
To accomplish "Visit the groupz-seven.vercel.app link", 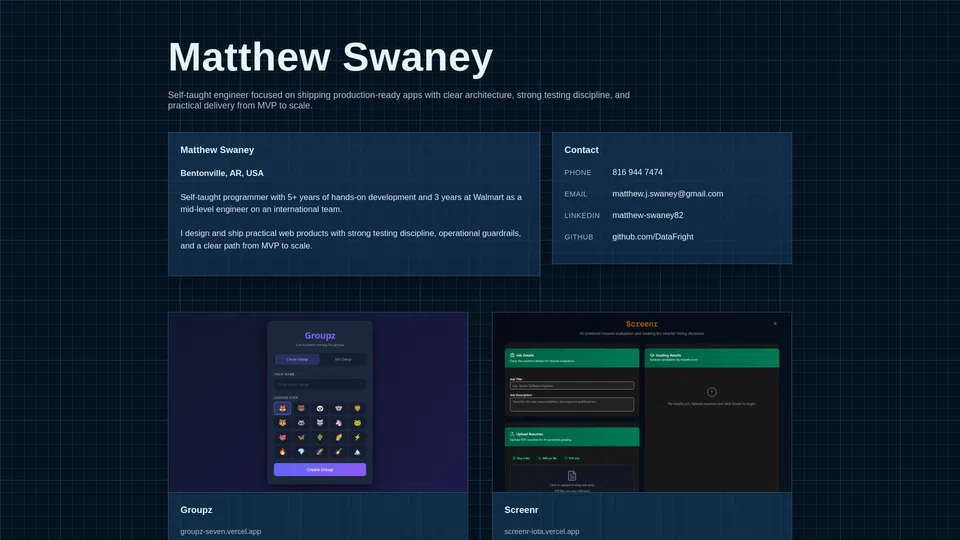I will pyautogui.click(x=220, y=531).
